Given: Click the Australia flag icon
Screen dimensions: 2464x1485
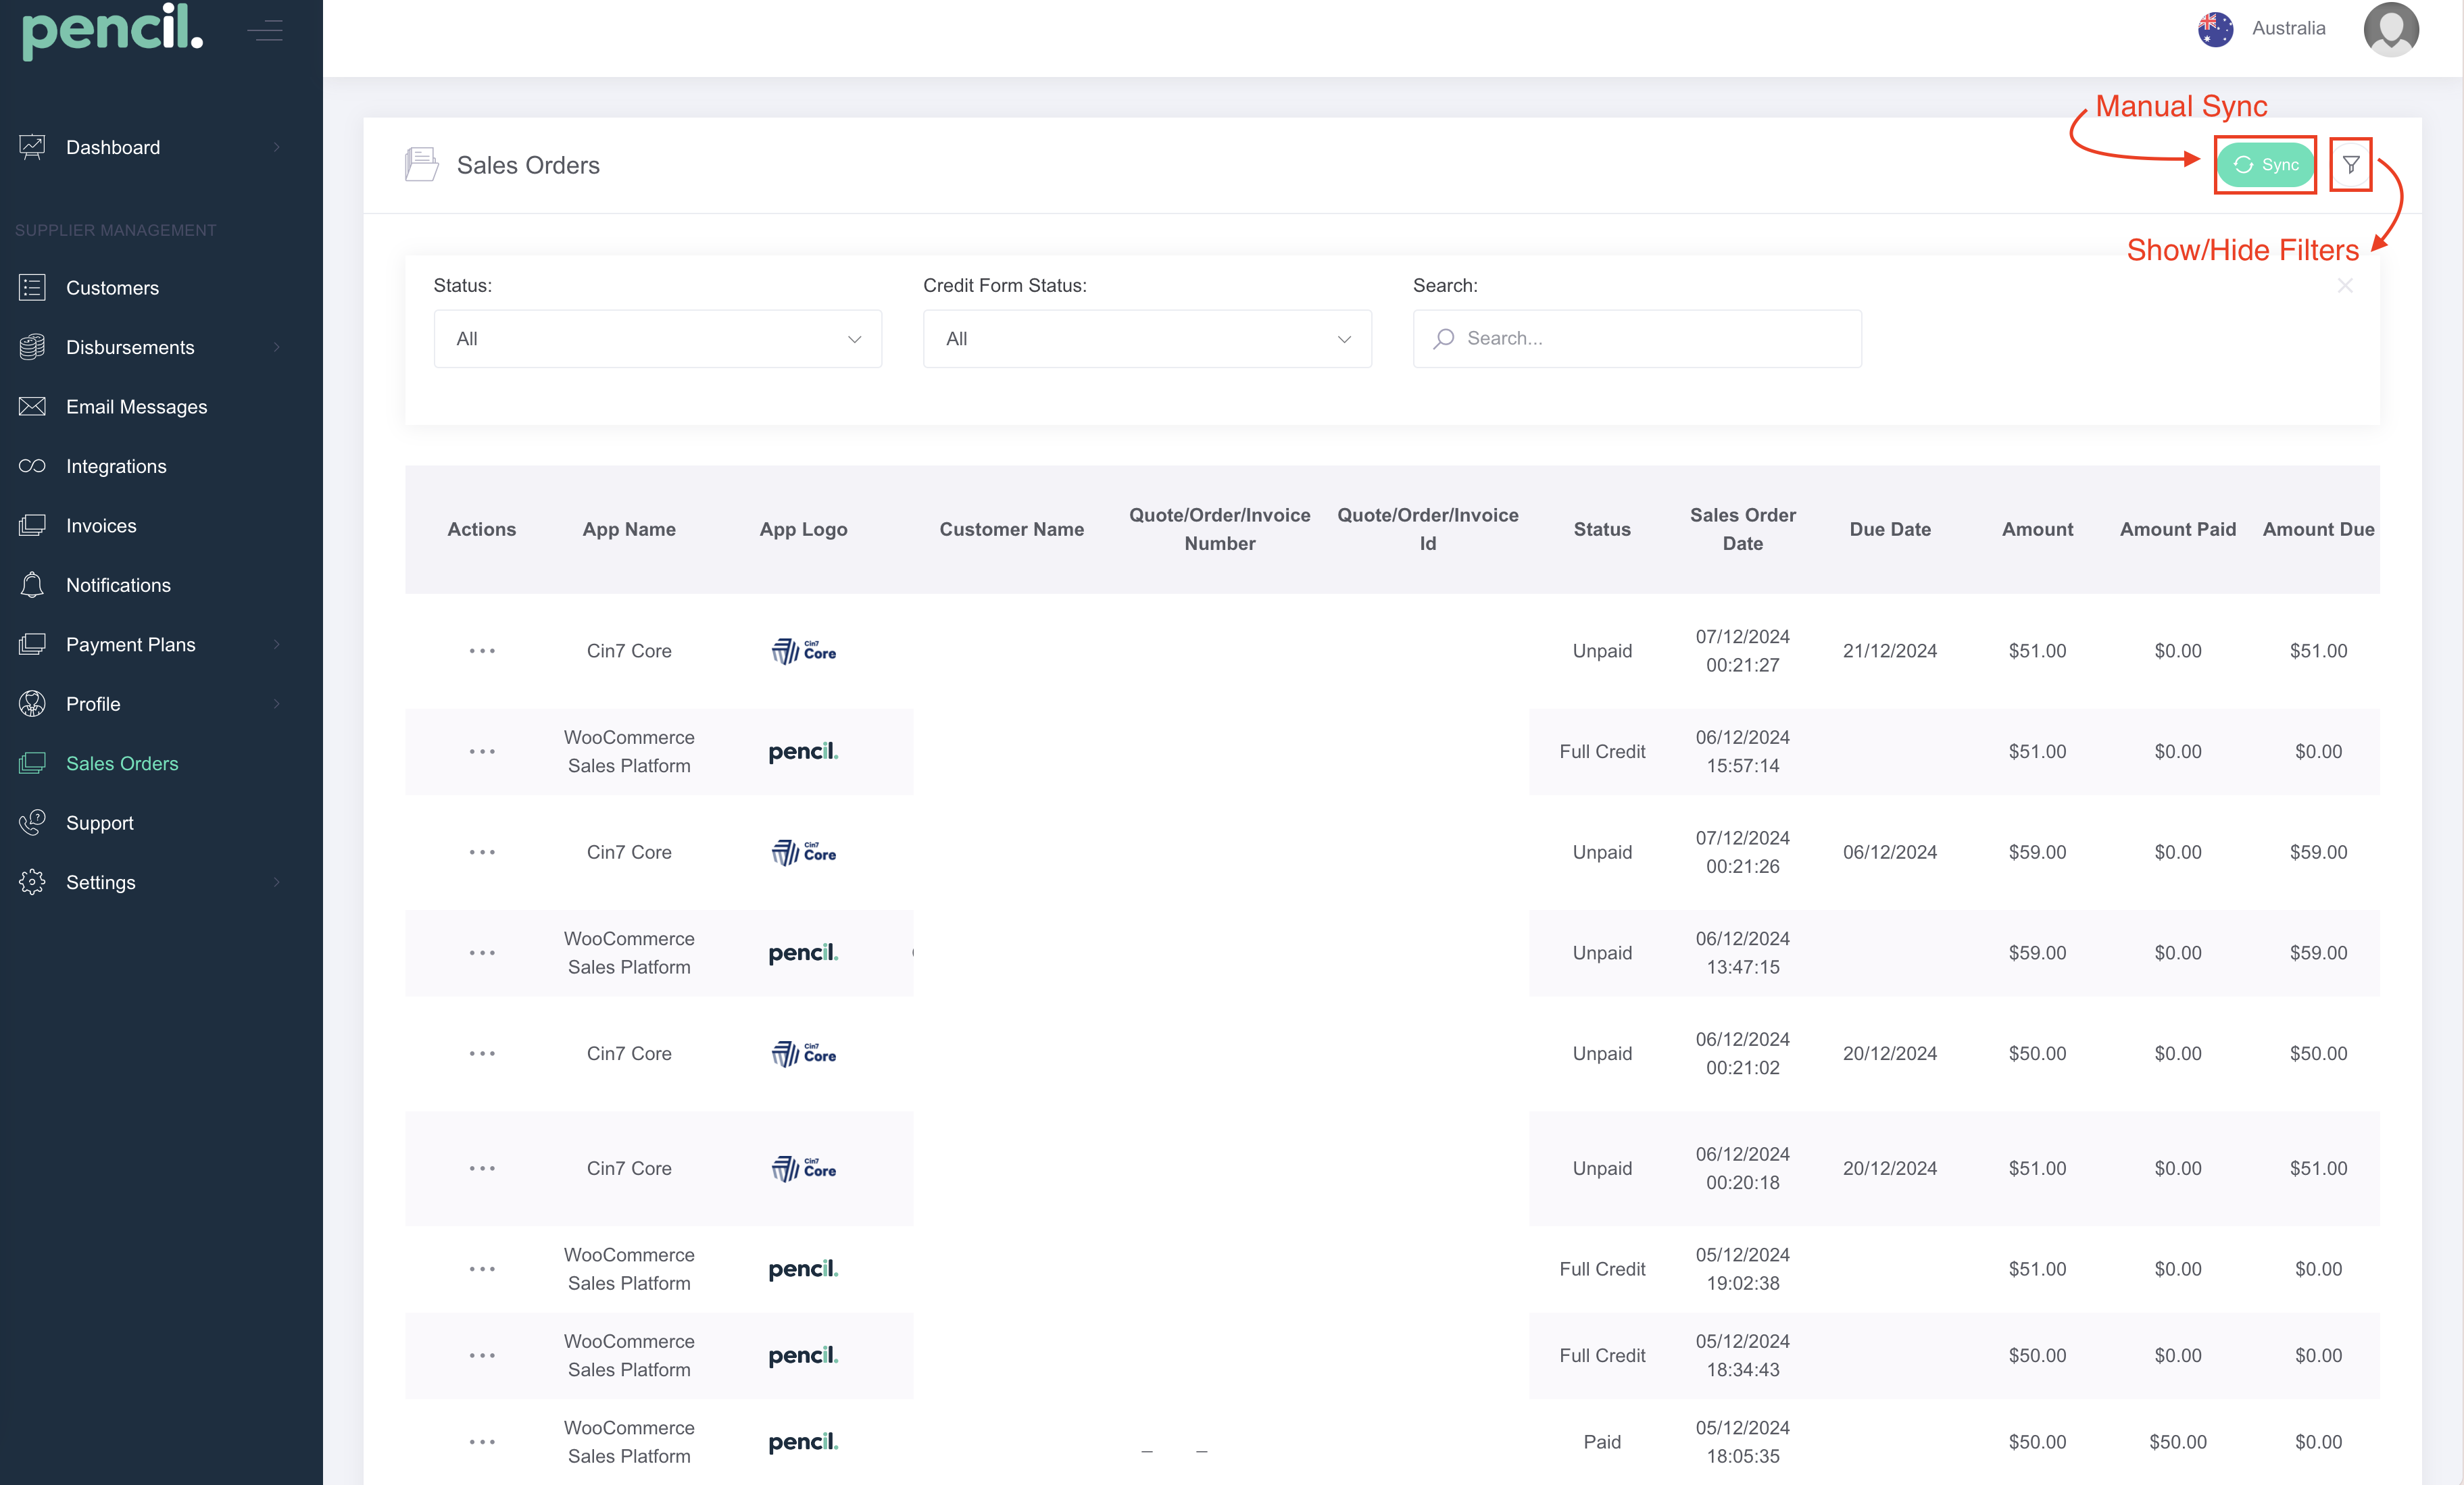Looking at the screenshot, I should tap(2215, 29).
